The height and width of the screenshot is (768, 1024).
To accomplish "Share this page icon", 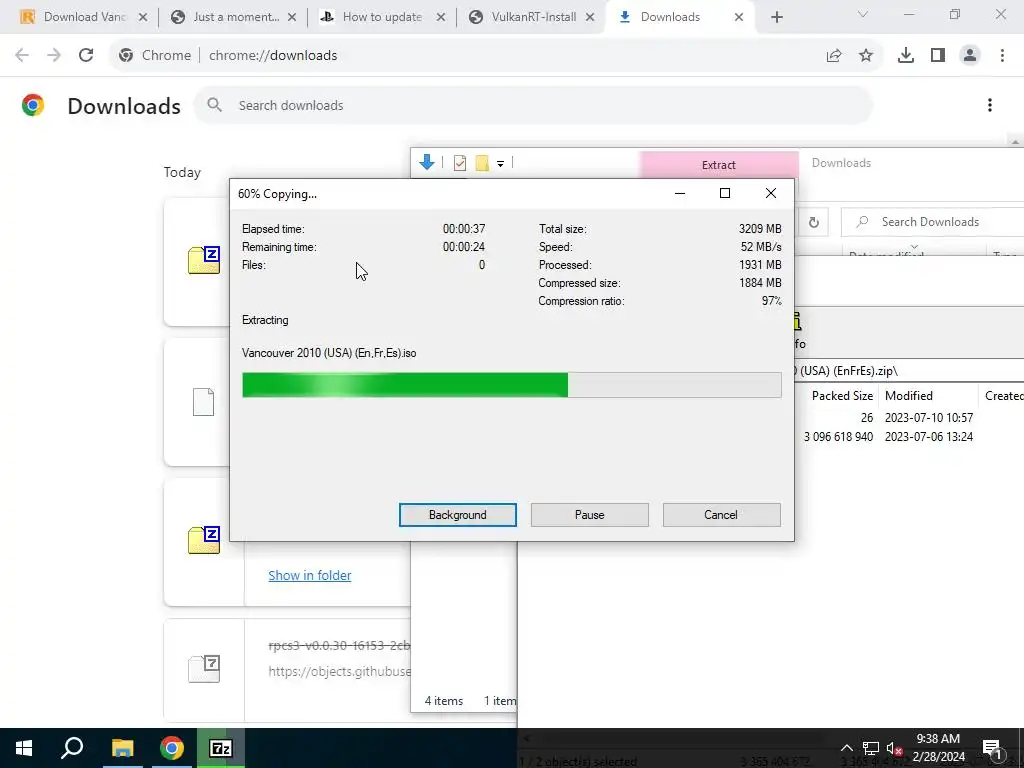I will point(834,56).
